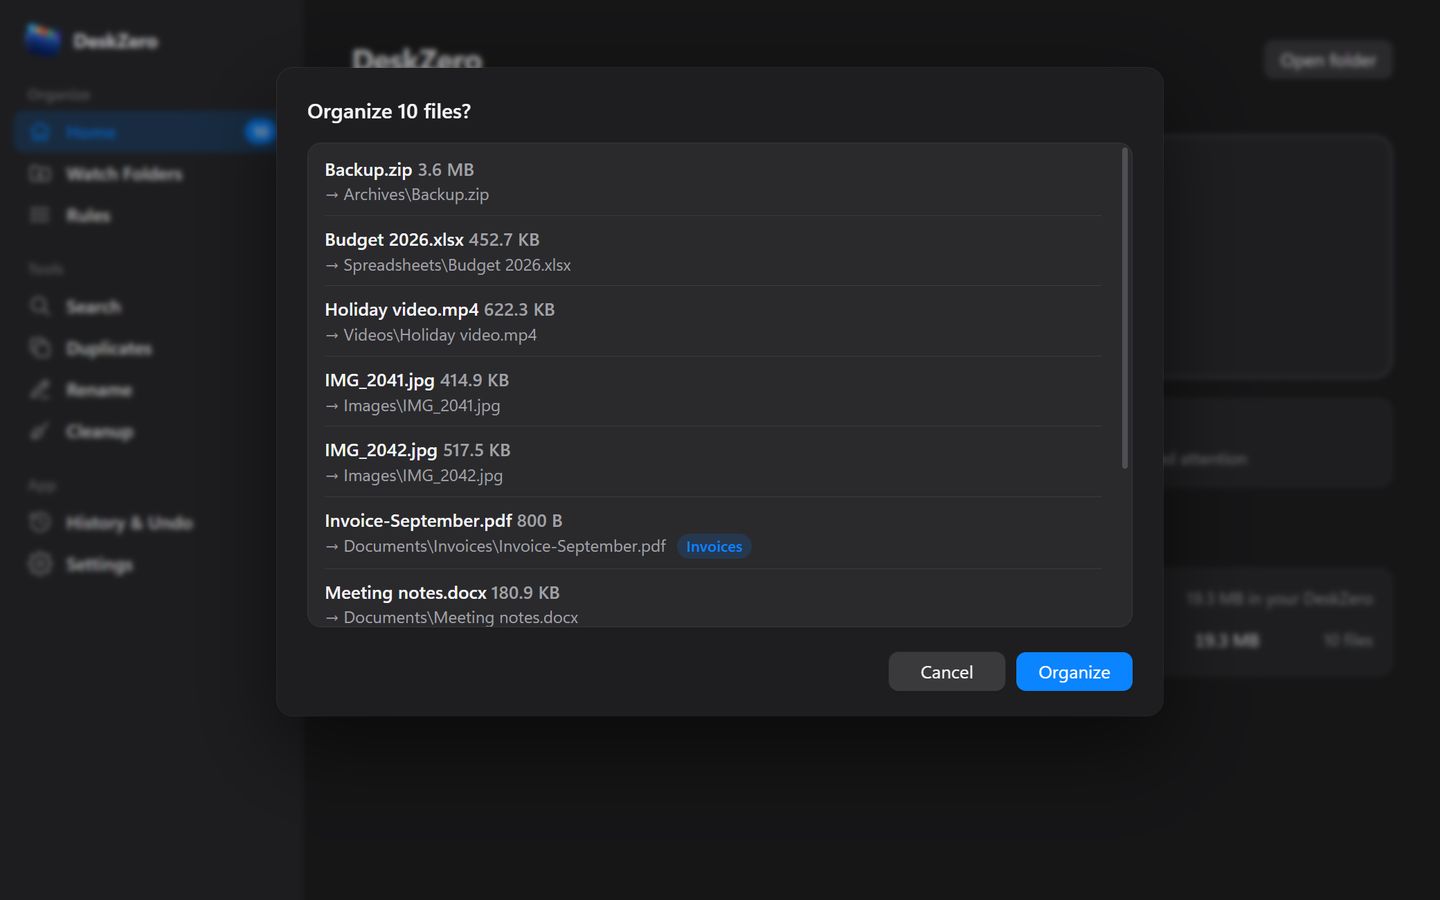Viewport: 1440px width, 900px height.
Task: Select the IMG_2042.jpg file name
Action: (x=380, y=450)
